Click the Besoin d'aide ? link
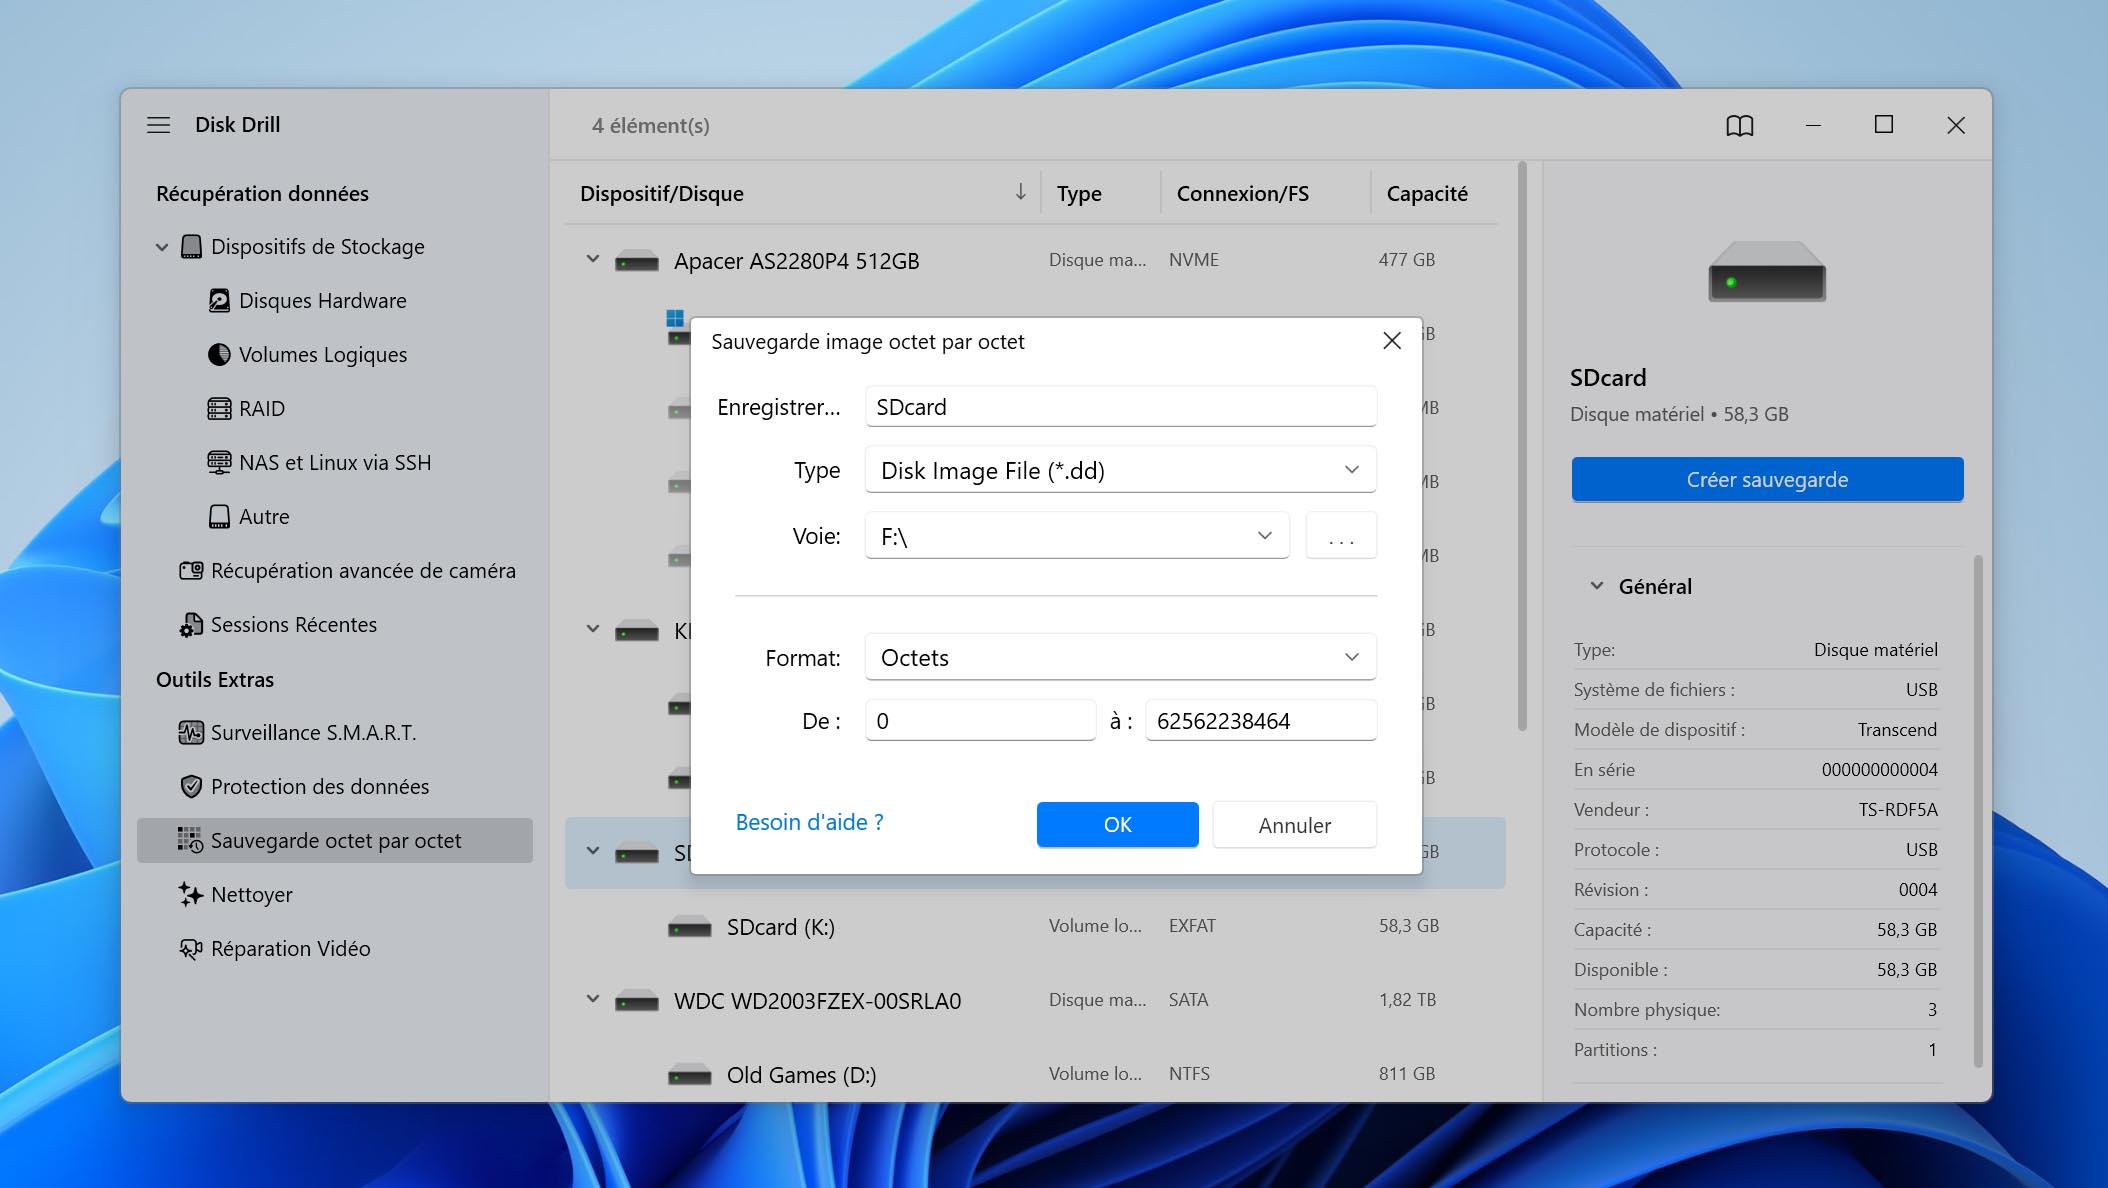Viewport: 2108px width, 1188px height. [x=809, y=822]
